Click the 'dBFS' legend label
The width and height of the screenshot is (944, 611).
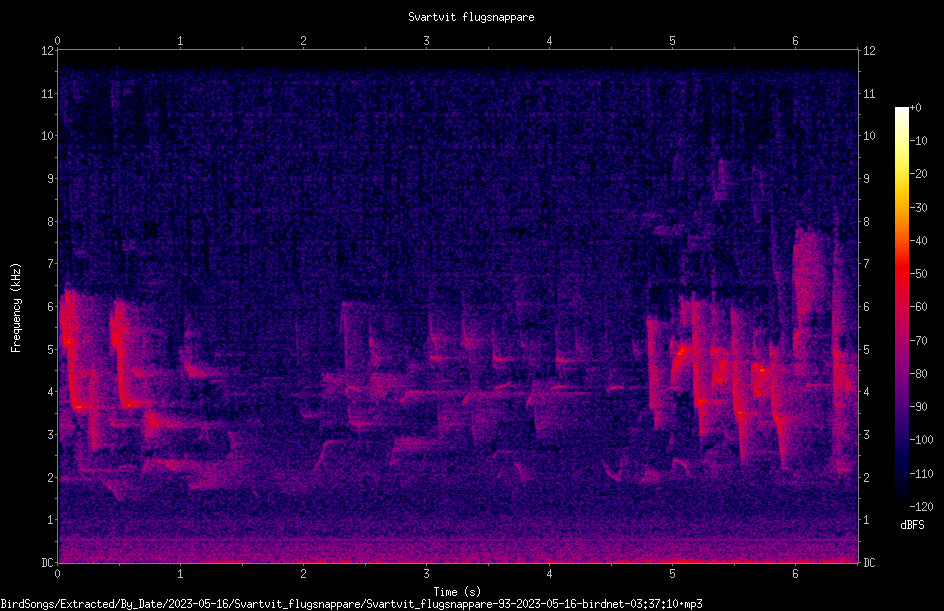coord(912,525)
